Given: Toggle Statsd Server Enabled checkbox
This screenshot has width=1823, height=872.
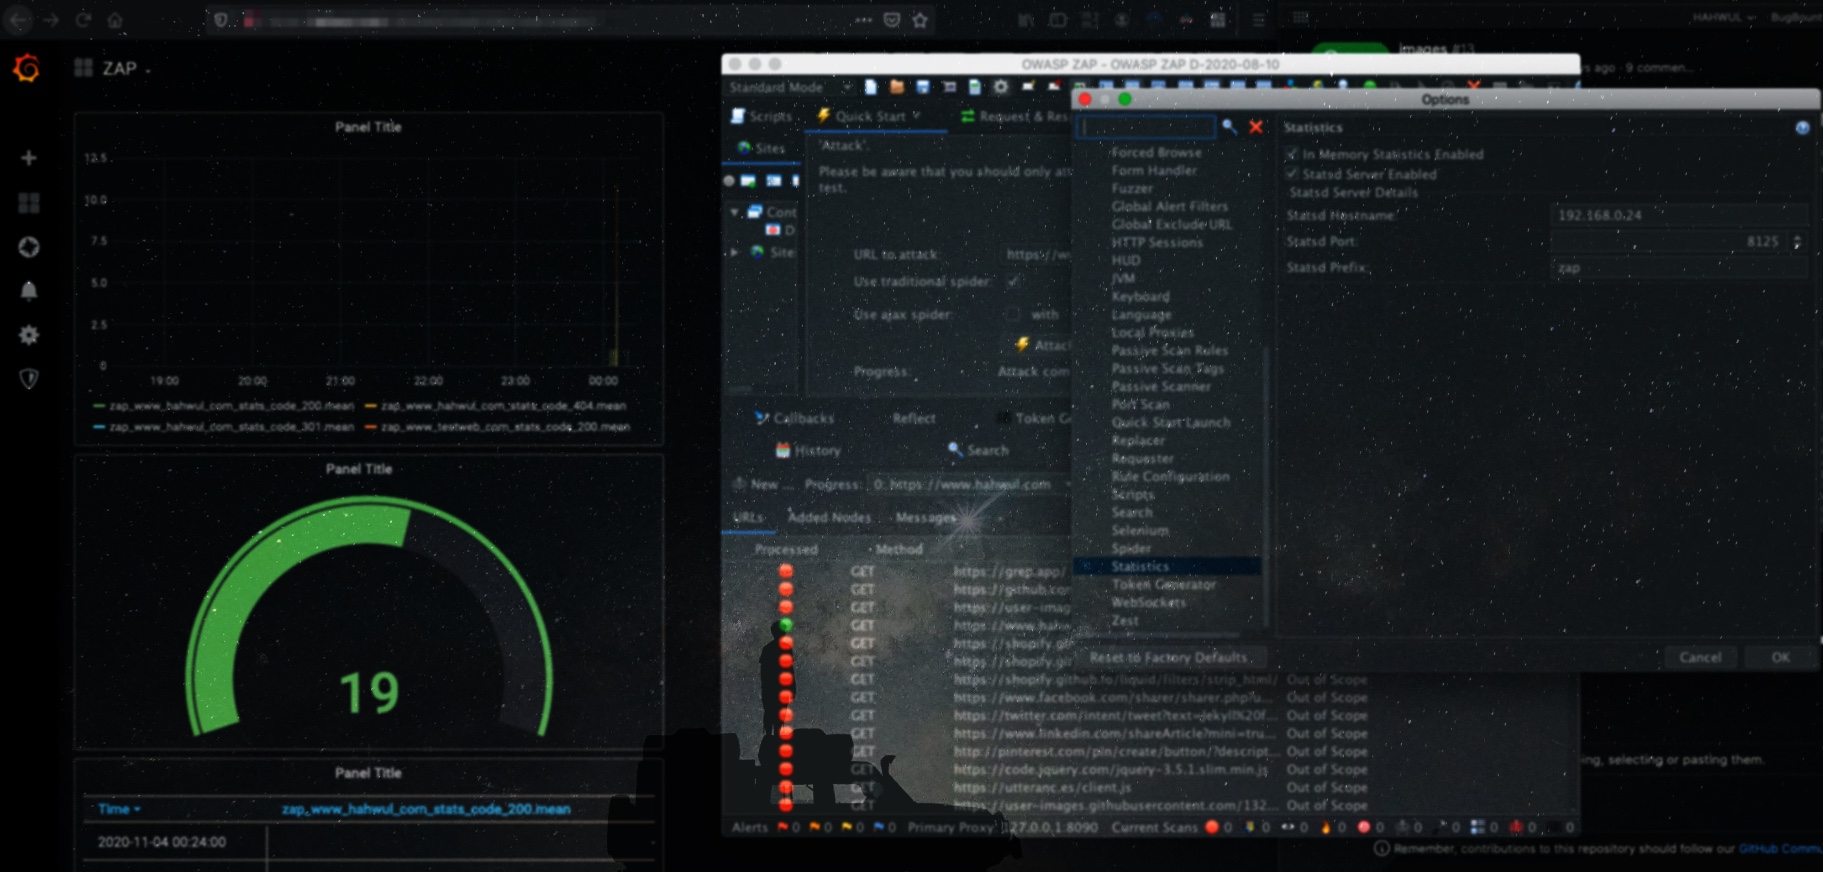Looking at the screenshot, I should coord(1292,174).
